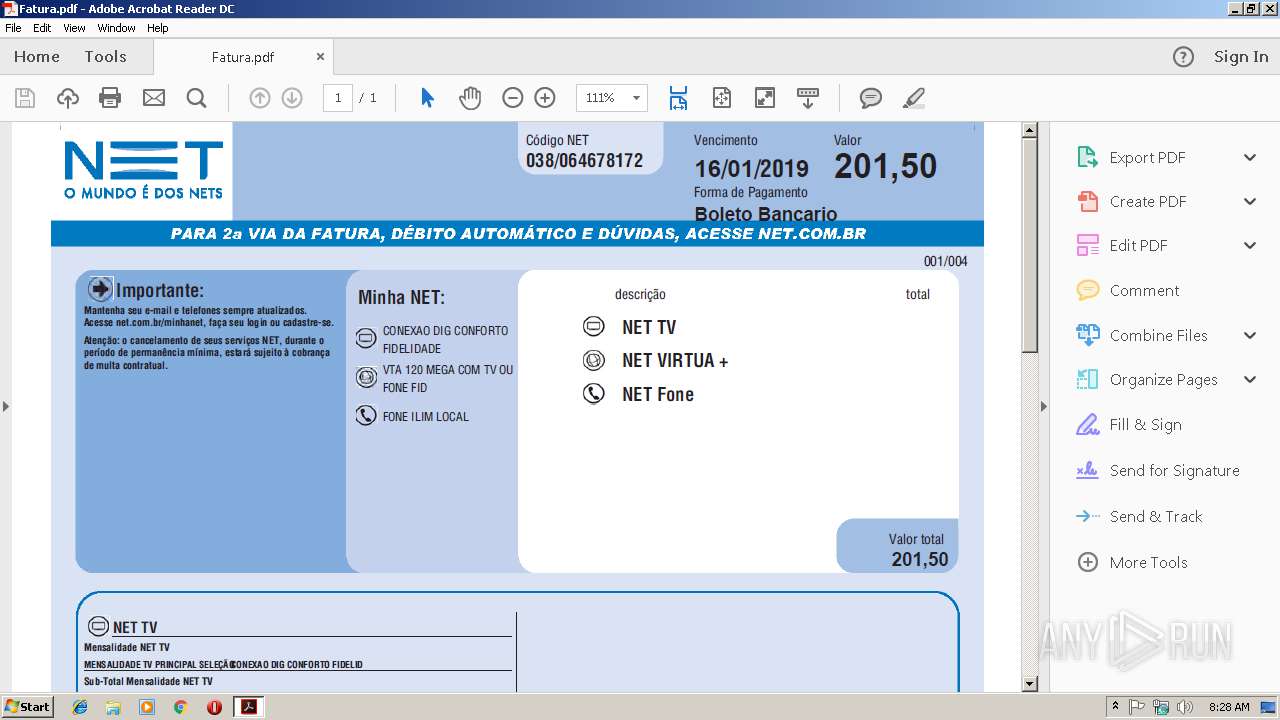Viewport: 1280px width, 720px height.
Task: Open the Help menu
Action: click(158, 28)
